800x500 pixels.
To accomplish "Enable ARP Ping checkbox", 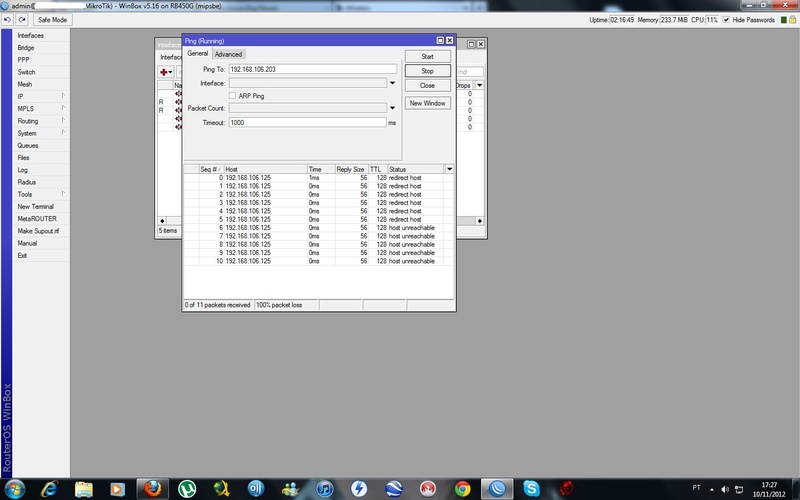I will pyautogui.click(x=232, y=96).
